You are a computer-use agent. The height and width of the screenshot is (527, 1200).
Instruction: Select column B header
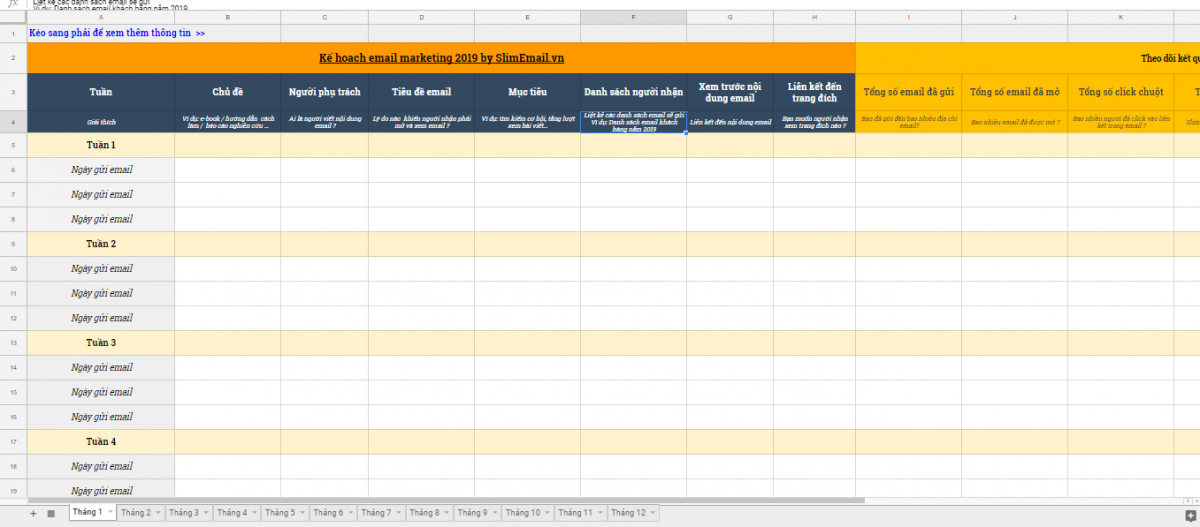click(x=228, y=17)
